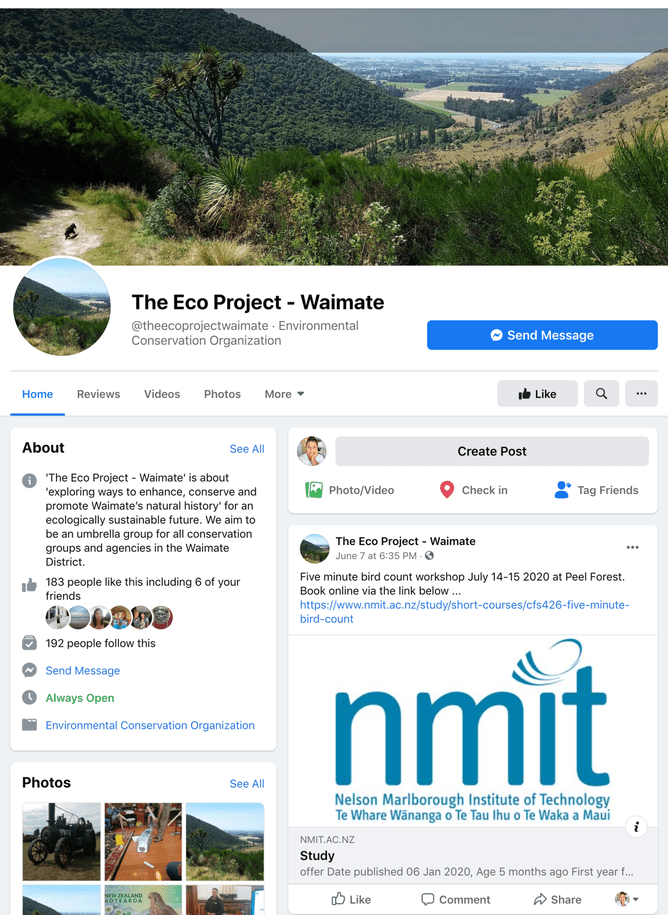The image size is (668, 915).
Task: Click the Tag Friends person icon
Action: pos(562,490)
